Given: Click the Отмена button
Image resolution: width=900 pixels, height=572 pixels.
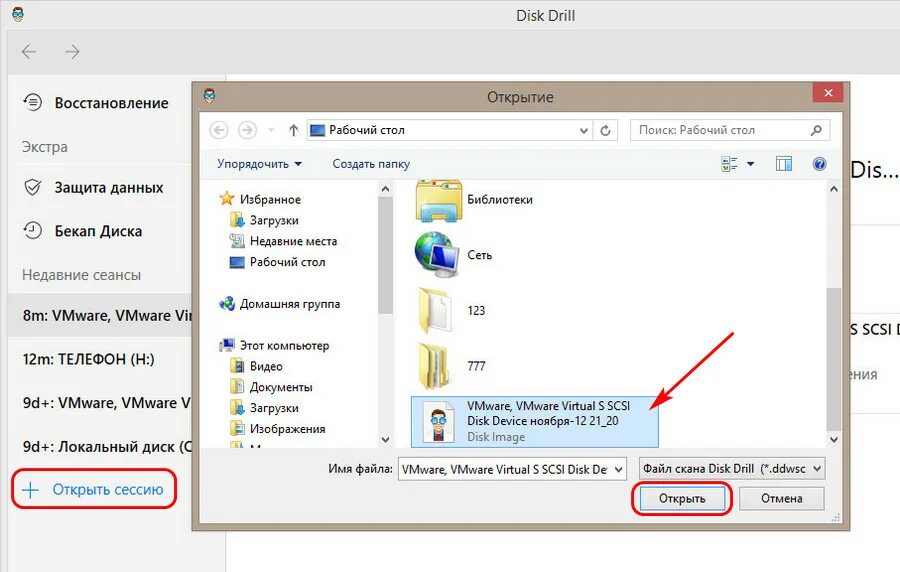Looking at the screenshot, I should coord(782,499).
